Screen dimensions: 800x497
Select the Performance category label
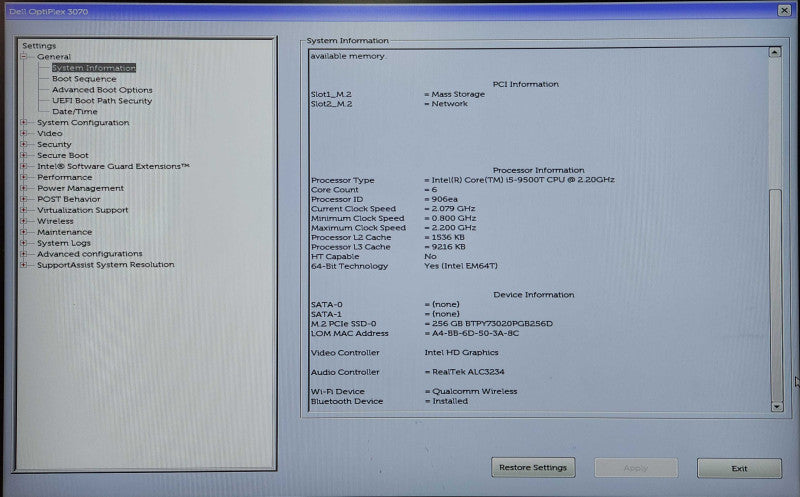65,177
